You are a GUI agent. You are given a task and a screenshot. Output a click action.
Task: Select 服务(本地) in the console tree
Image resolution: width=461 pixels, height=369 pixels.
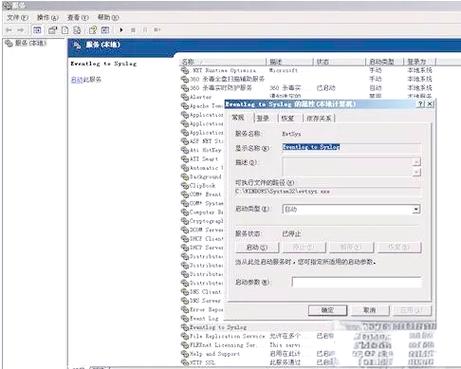26,43
